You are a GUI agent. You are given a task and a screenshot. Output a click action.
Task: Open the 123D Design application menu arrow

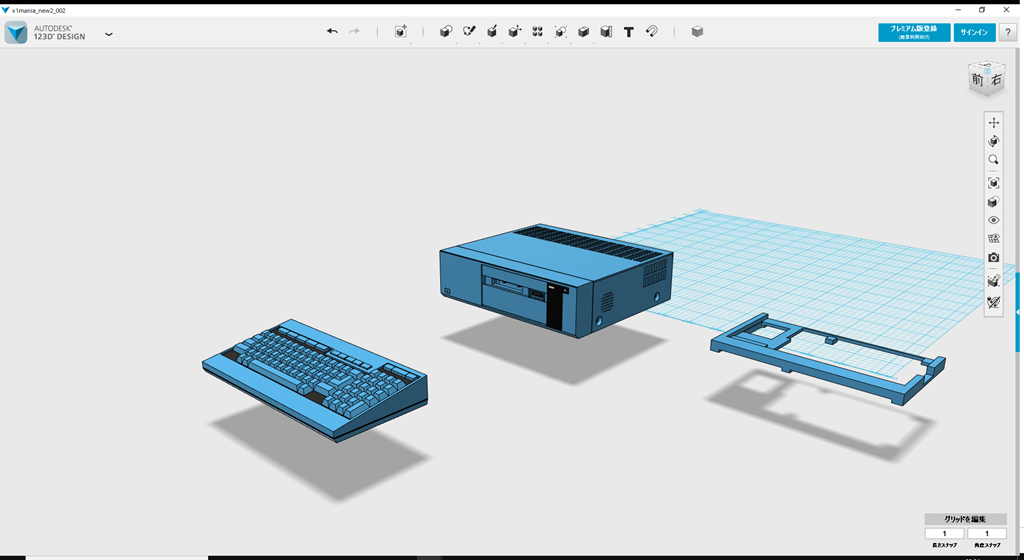point(109,34)
